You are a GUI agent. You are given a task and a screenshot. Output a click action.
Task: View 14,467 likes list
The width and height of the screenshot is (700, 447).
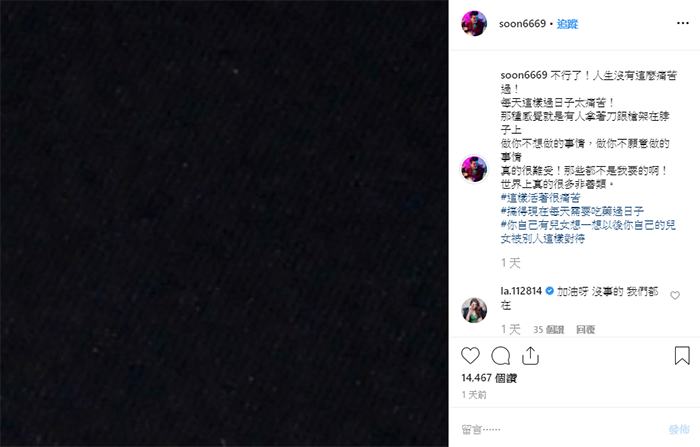pos(489,378)
